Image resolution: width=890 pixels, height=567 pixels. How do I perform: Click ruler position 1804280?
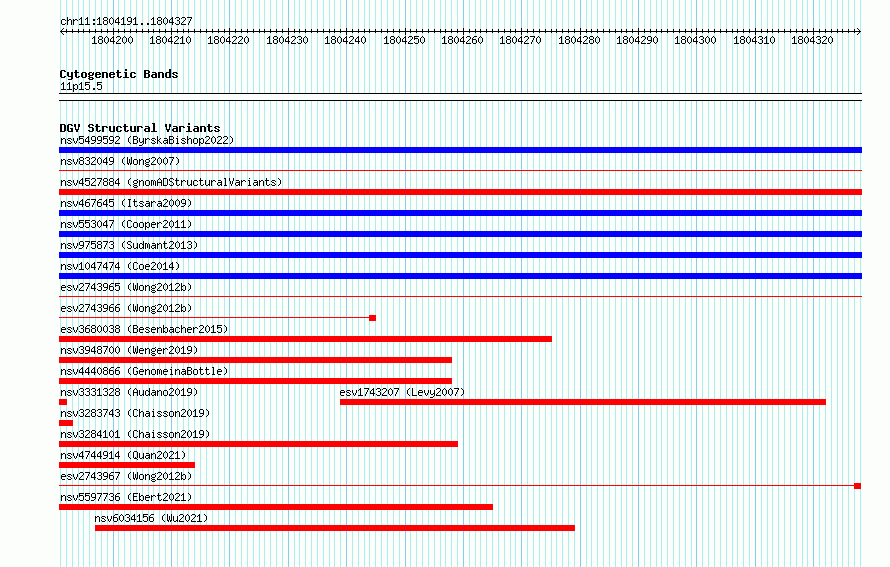coord(579,40)
